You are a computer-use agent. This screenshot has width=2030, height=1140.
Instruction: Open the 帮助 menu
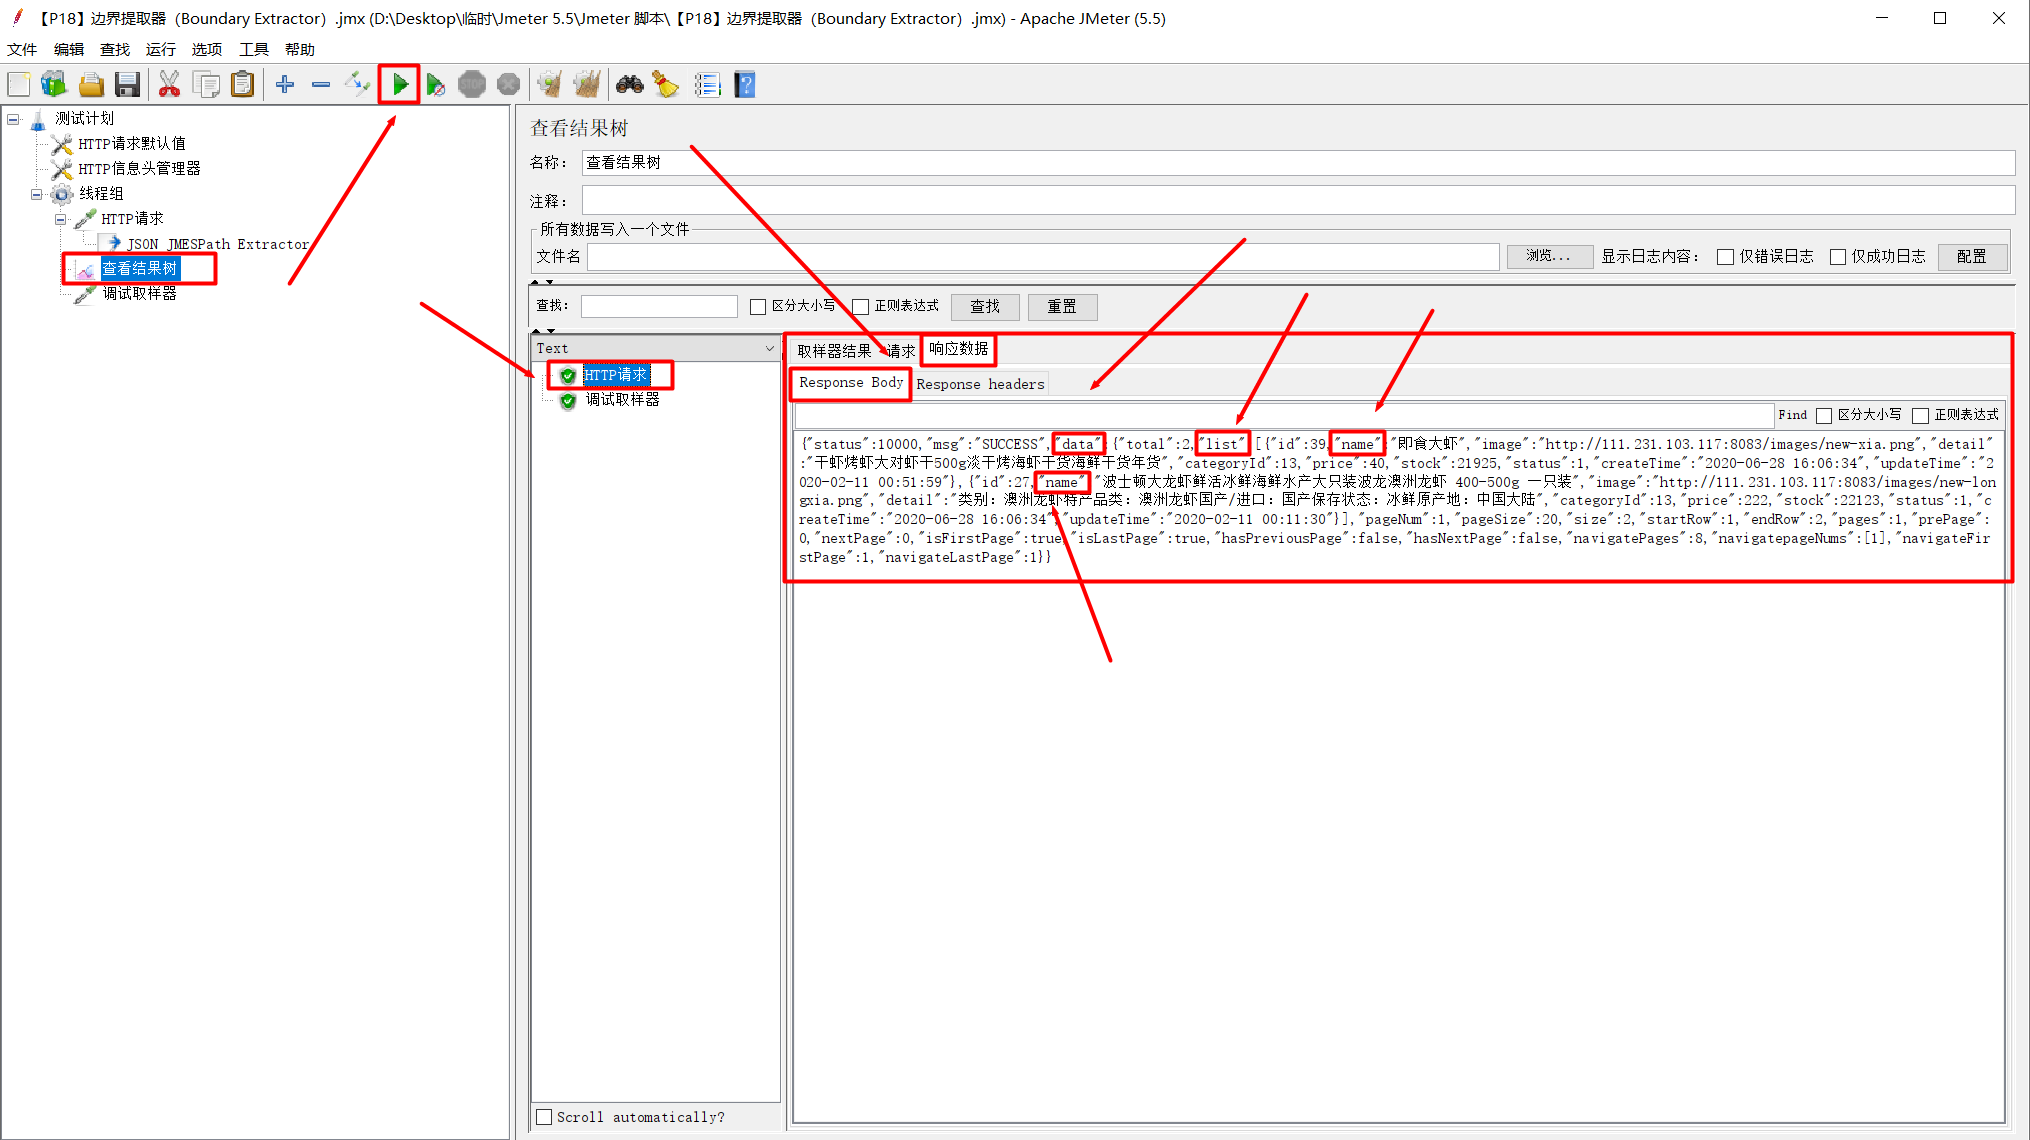click(300, 49)
